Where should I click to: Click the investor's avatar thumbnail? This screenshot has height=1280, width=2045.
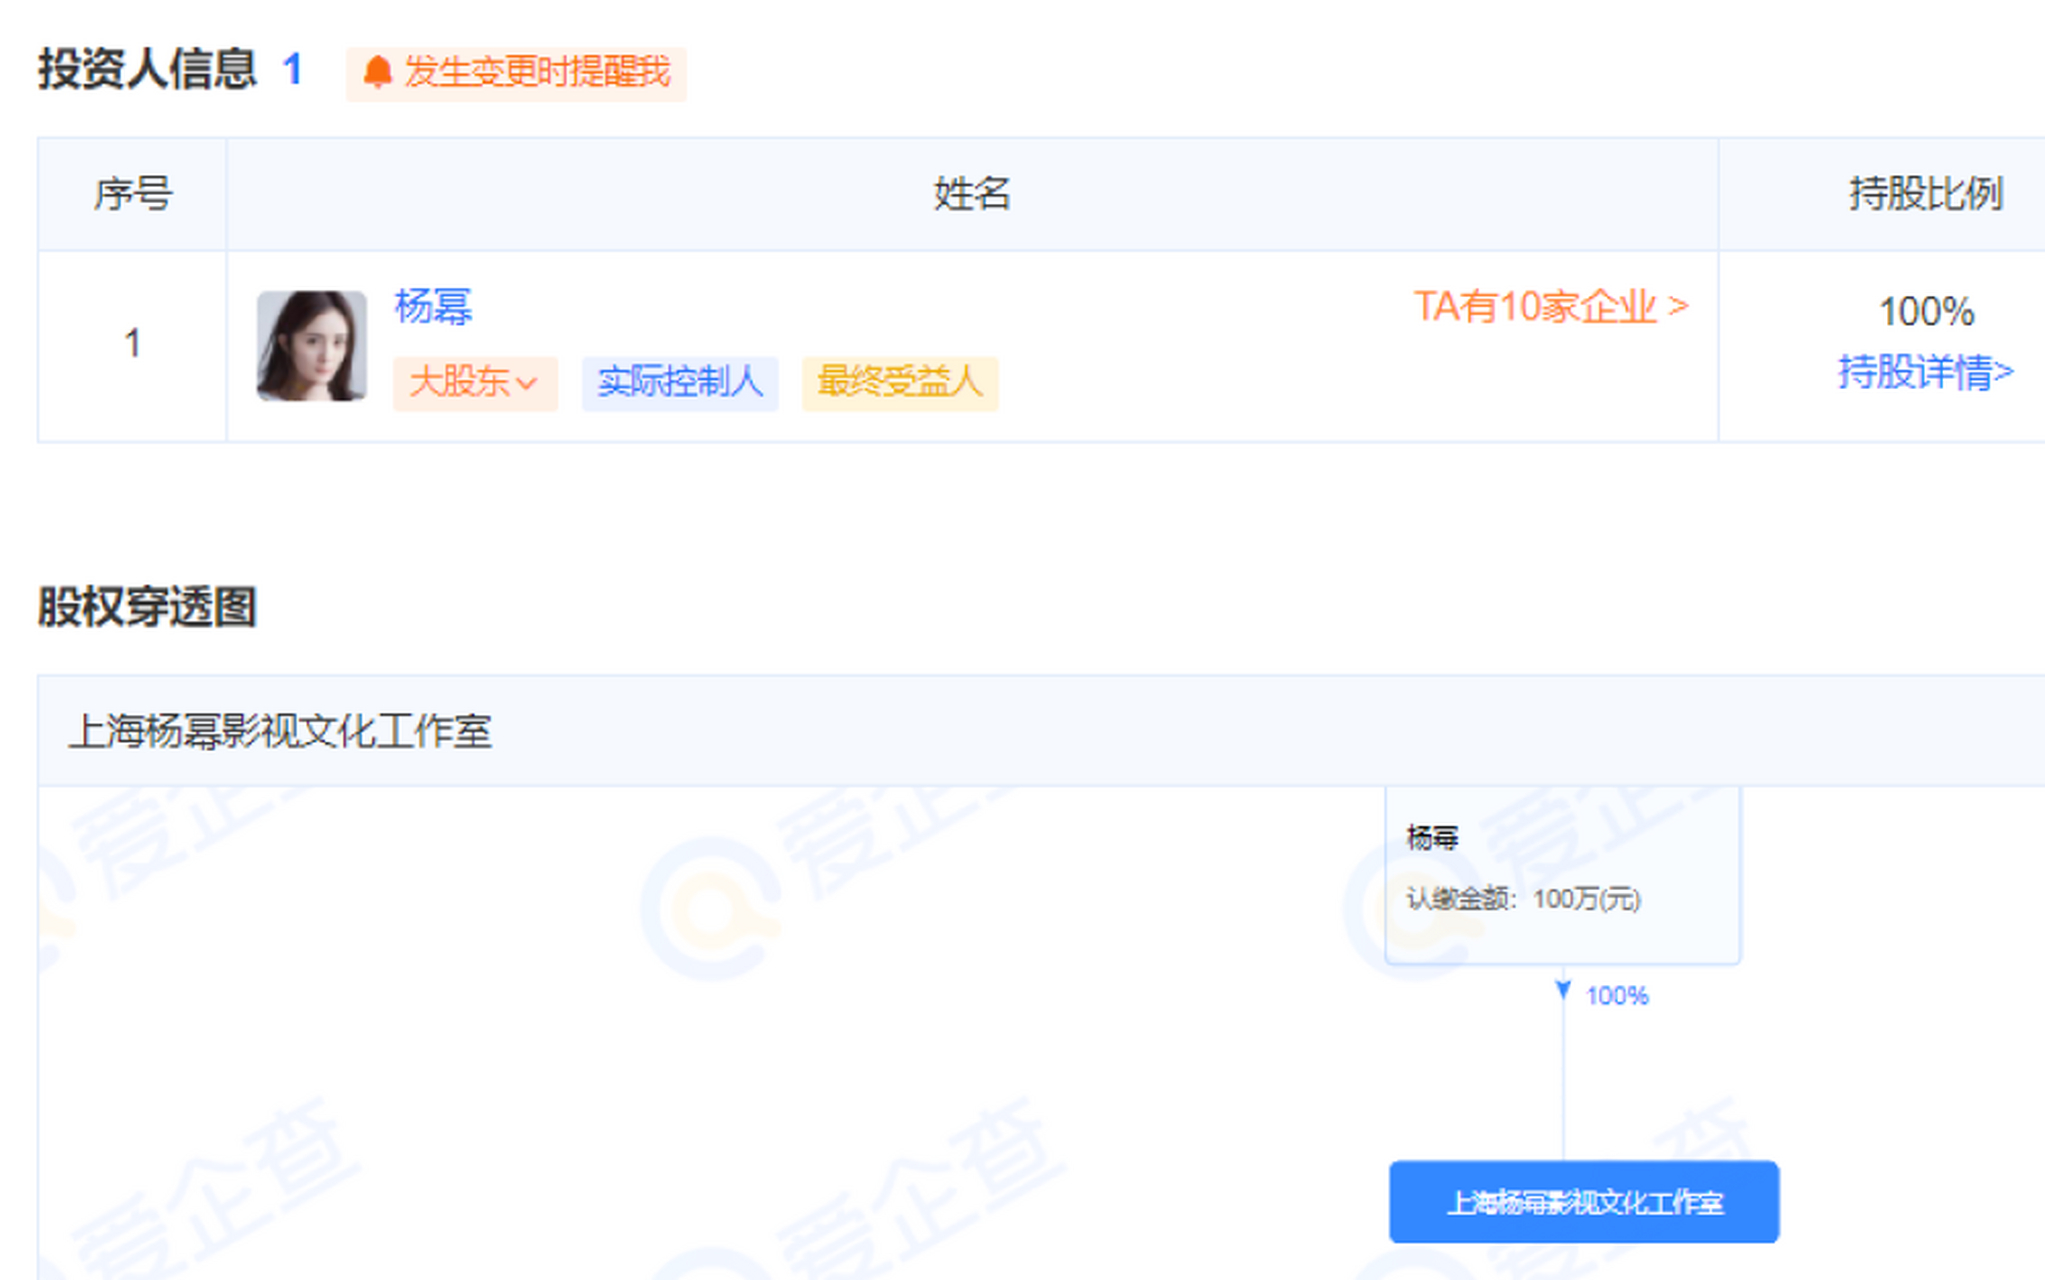[x=311, y=346]
